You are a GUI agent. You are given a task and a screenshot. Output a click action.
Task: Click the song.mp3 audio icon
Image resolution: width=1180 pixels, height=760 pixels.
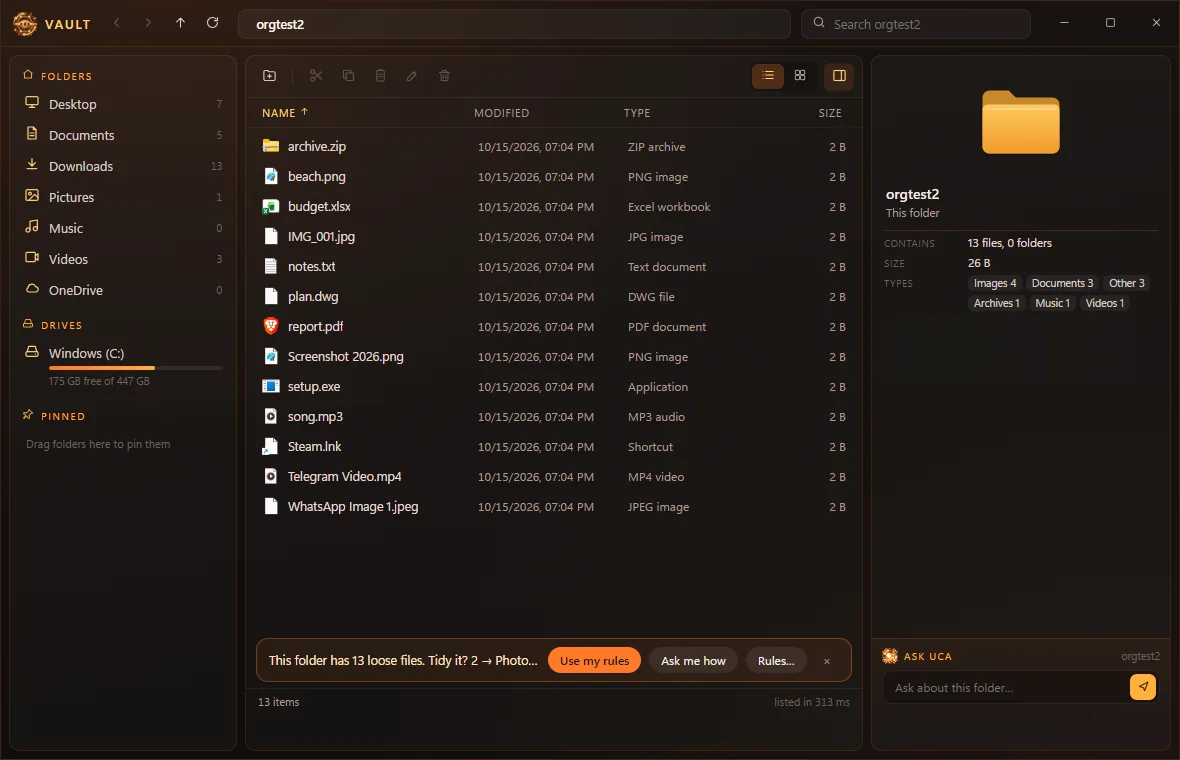coord(271,416)
